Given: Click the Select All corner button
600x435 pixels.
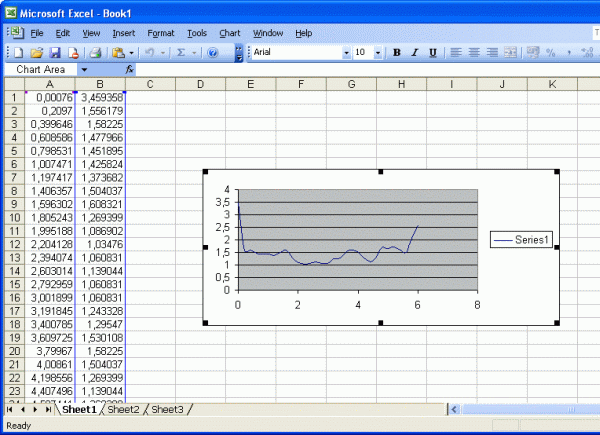Looking at the screenshot, I should [14, 84].
